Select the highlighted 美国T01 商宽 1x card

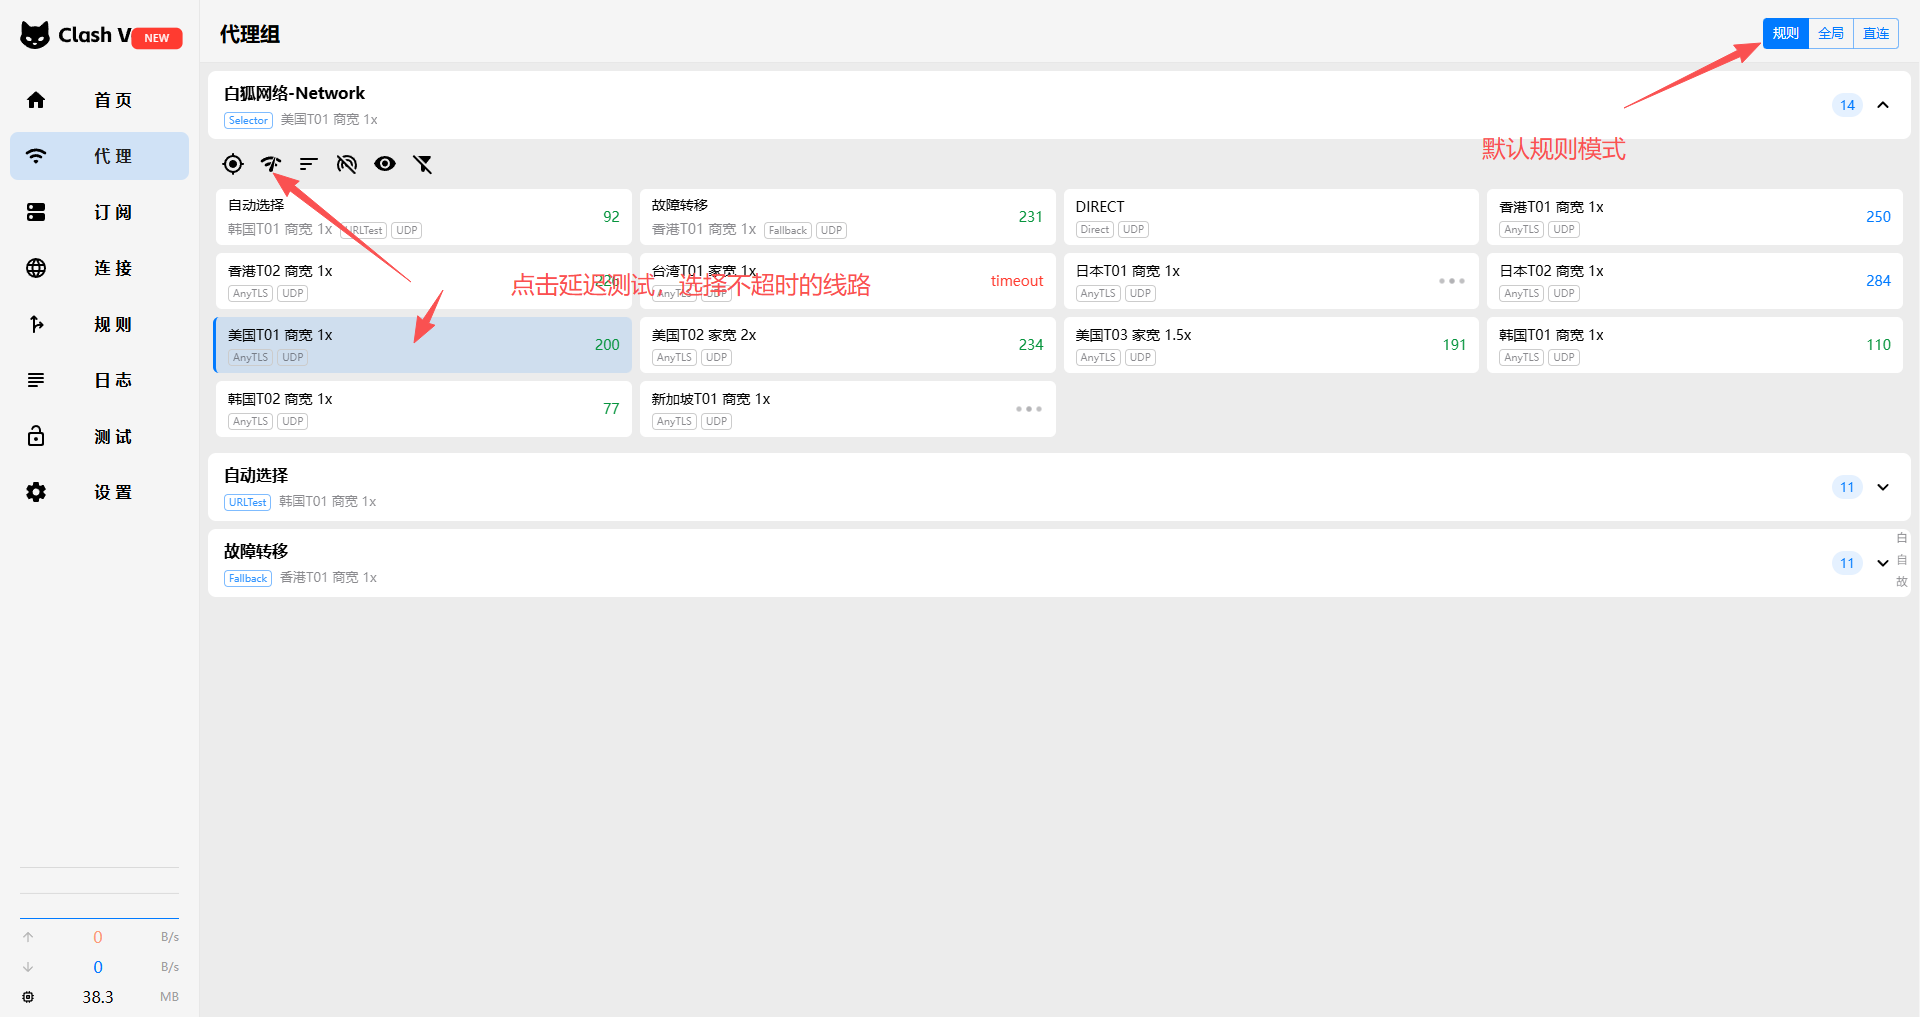point(423,345)
